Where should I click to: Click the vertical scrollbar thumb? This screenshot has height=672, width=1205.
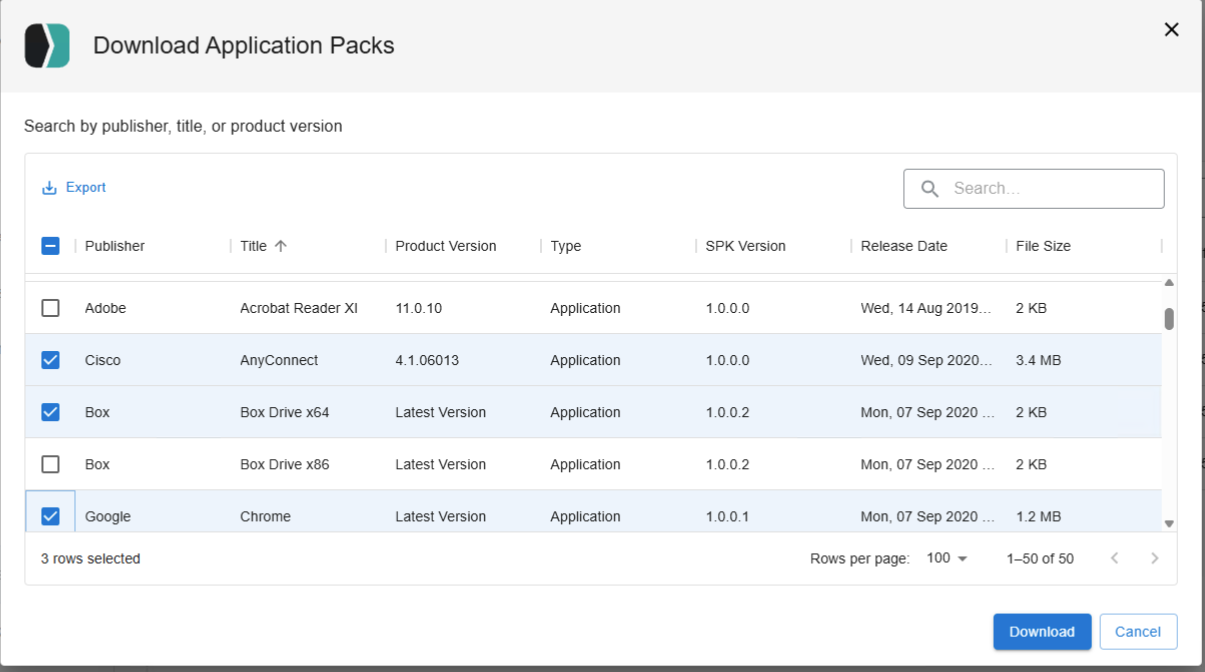click(1168, 318)
